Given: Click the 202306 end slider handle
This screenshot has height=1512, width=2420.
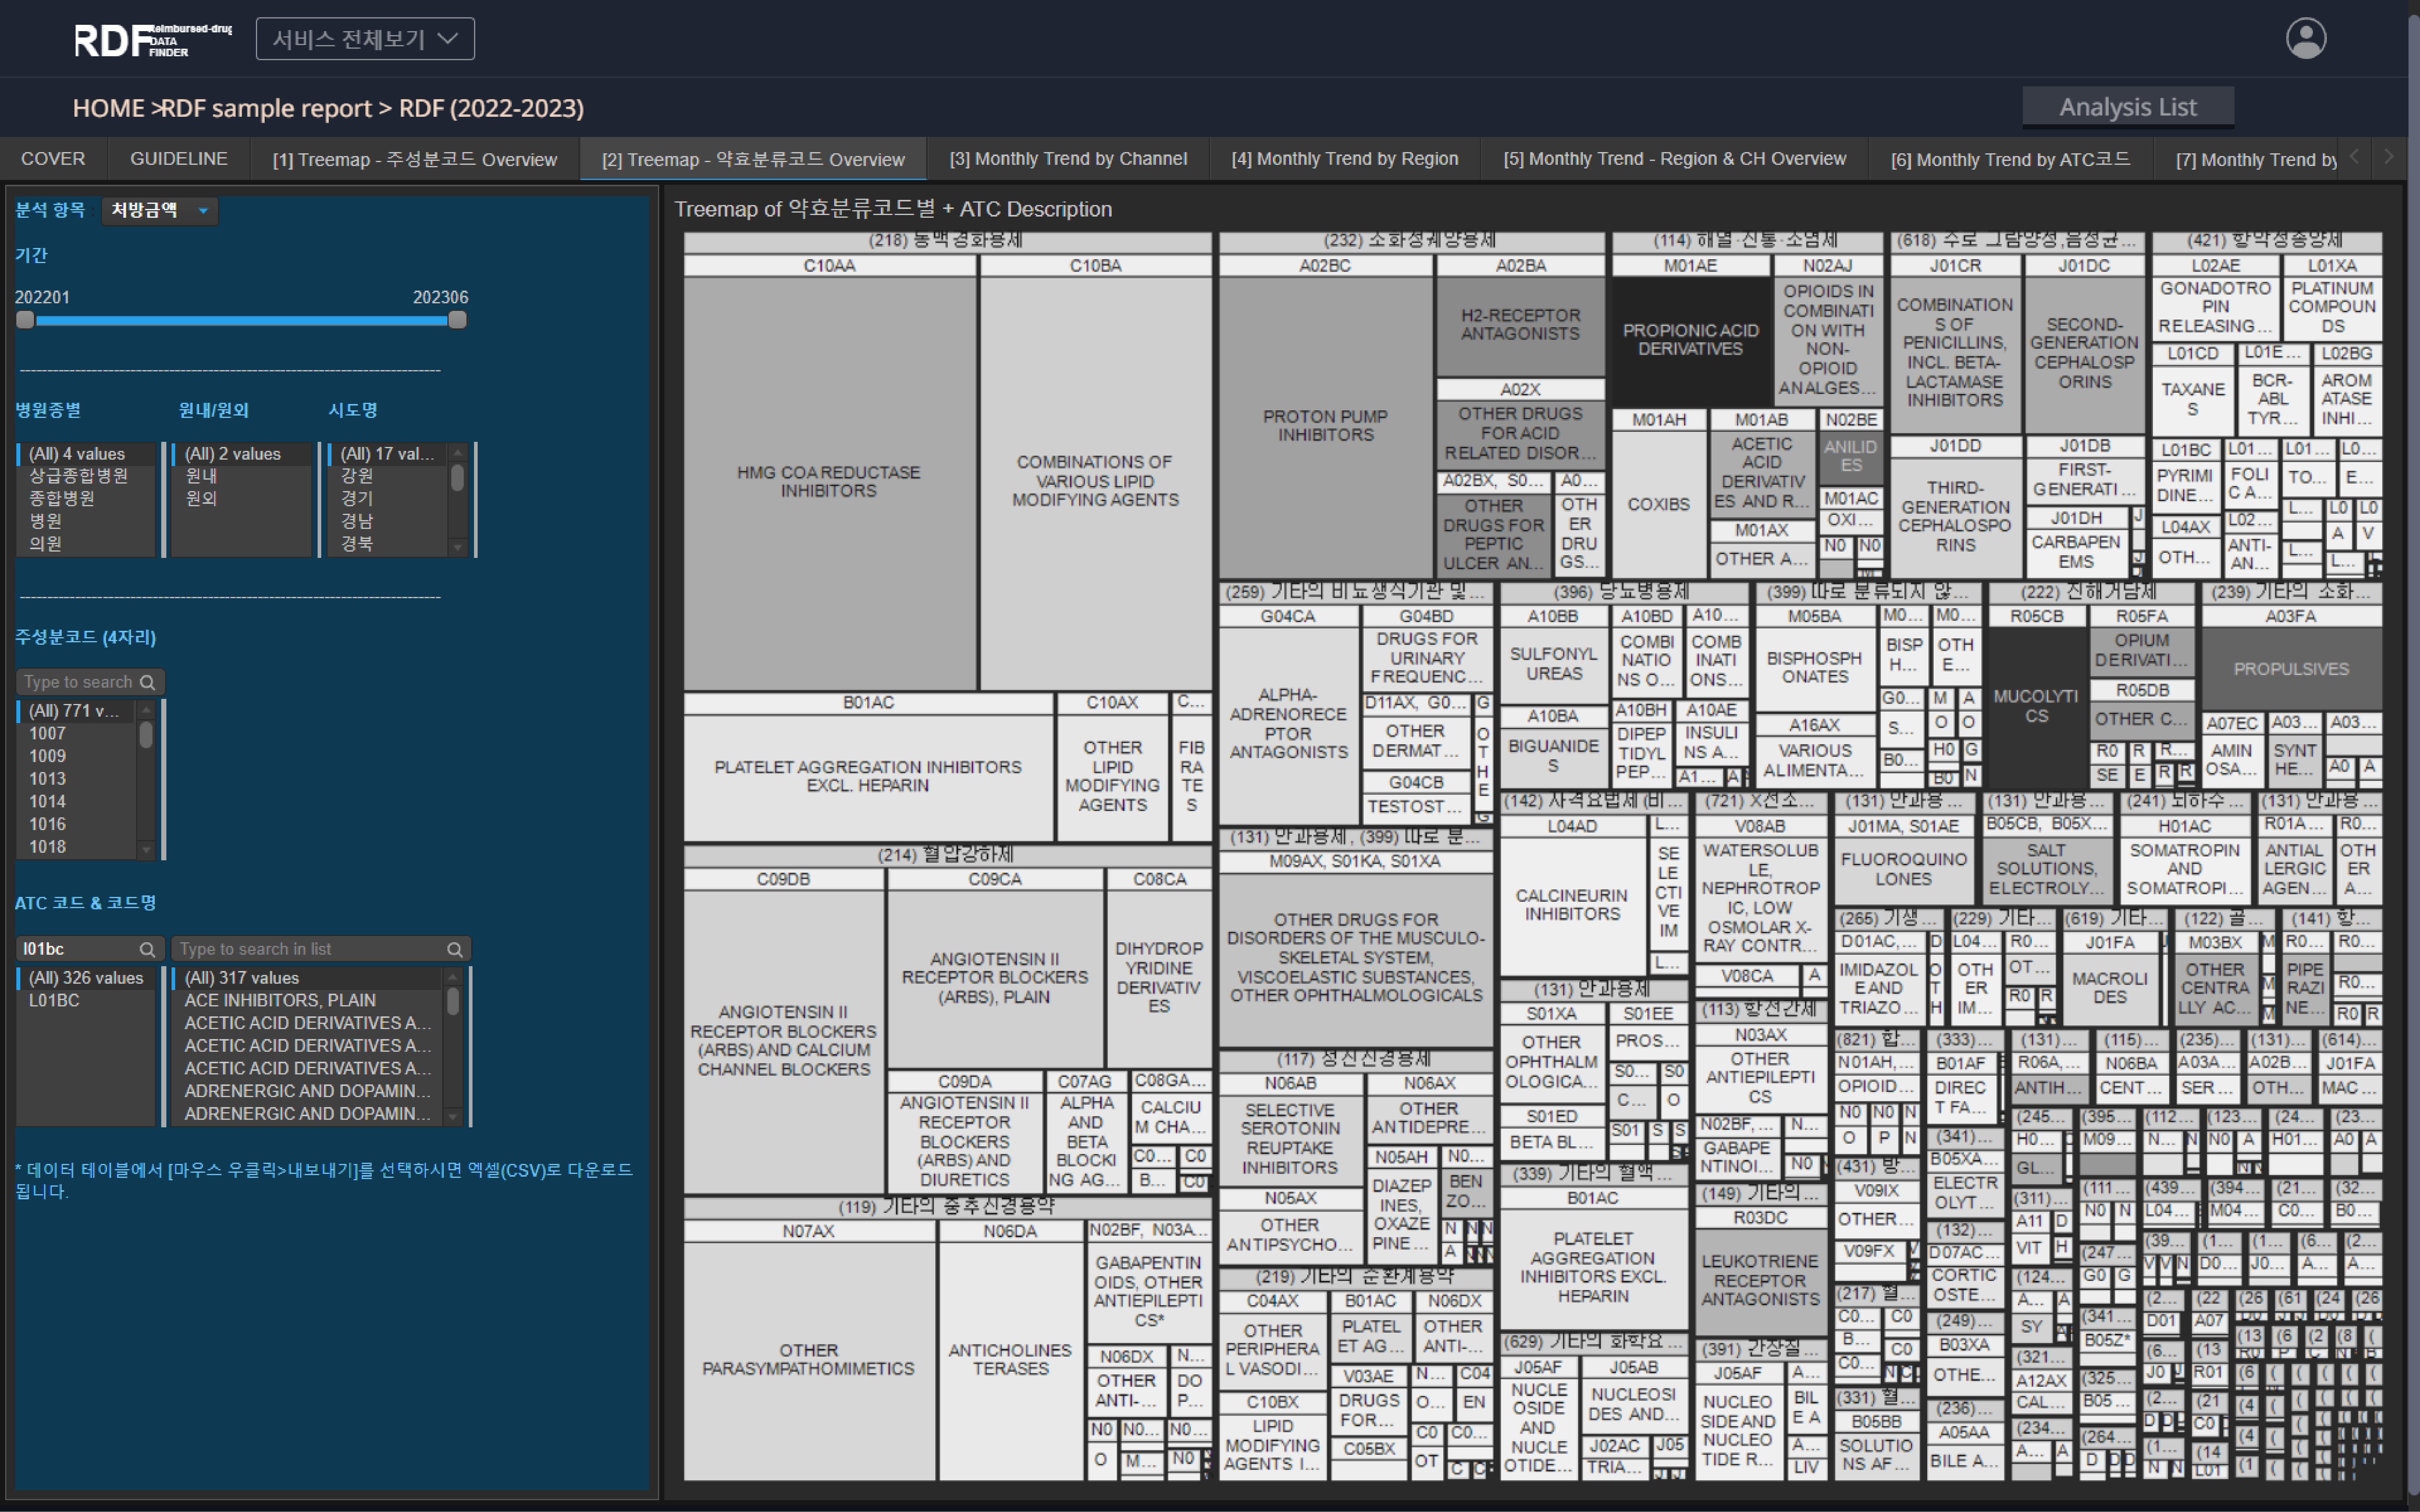Looking at the screenshot, I should pyautogui.click(x=457, y=320).
